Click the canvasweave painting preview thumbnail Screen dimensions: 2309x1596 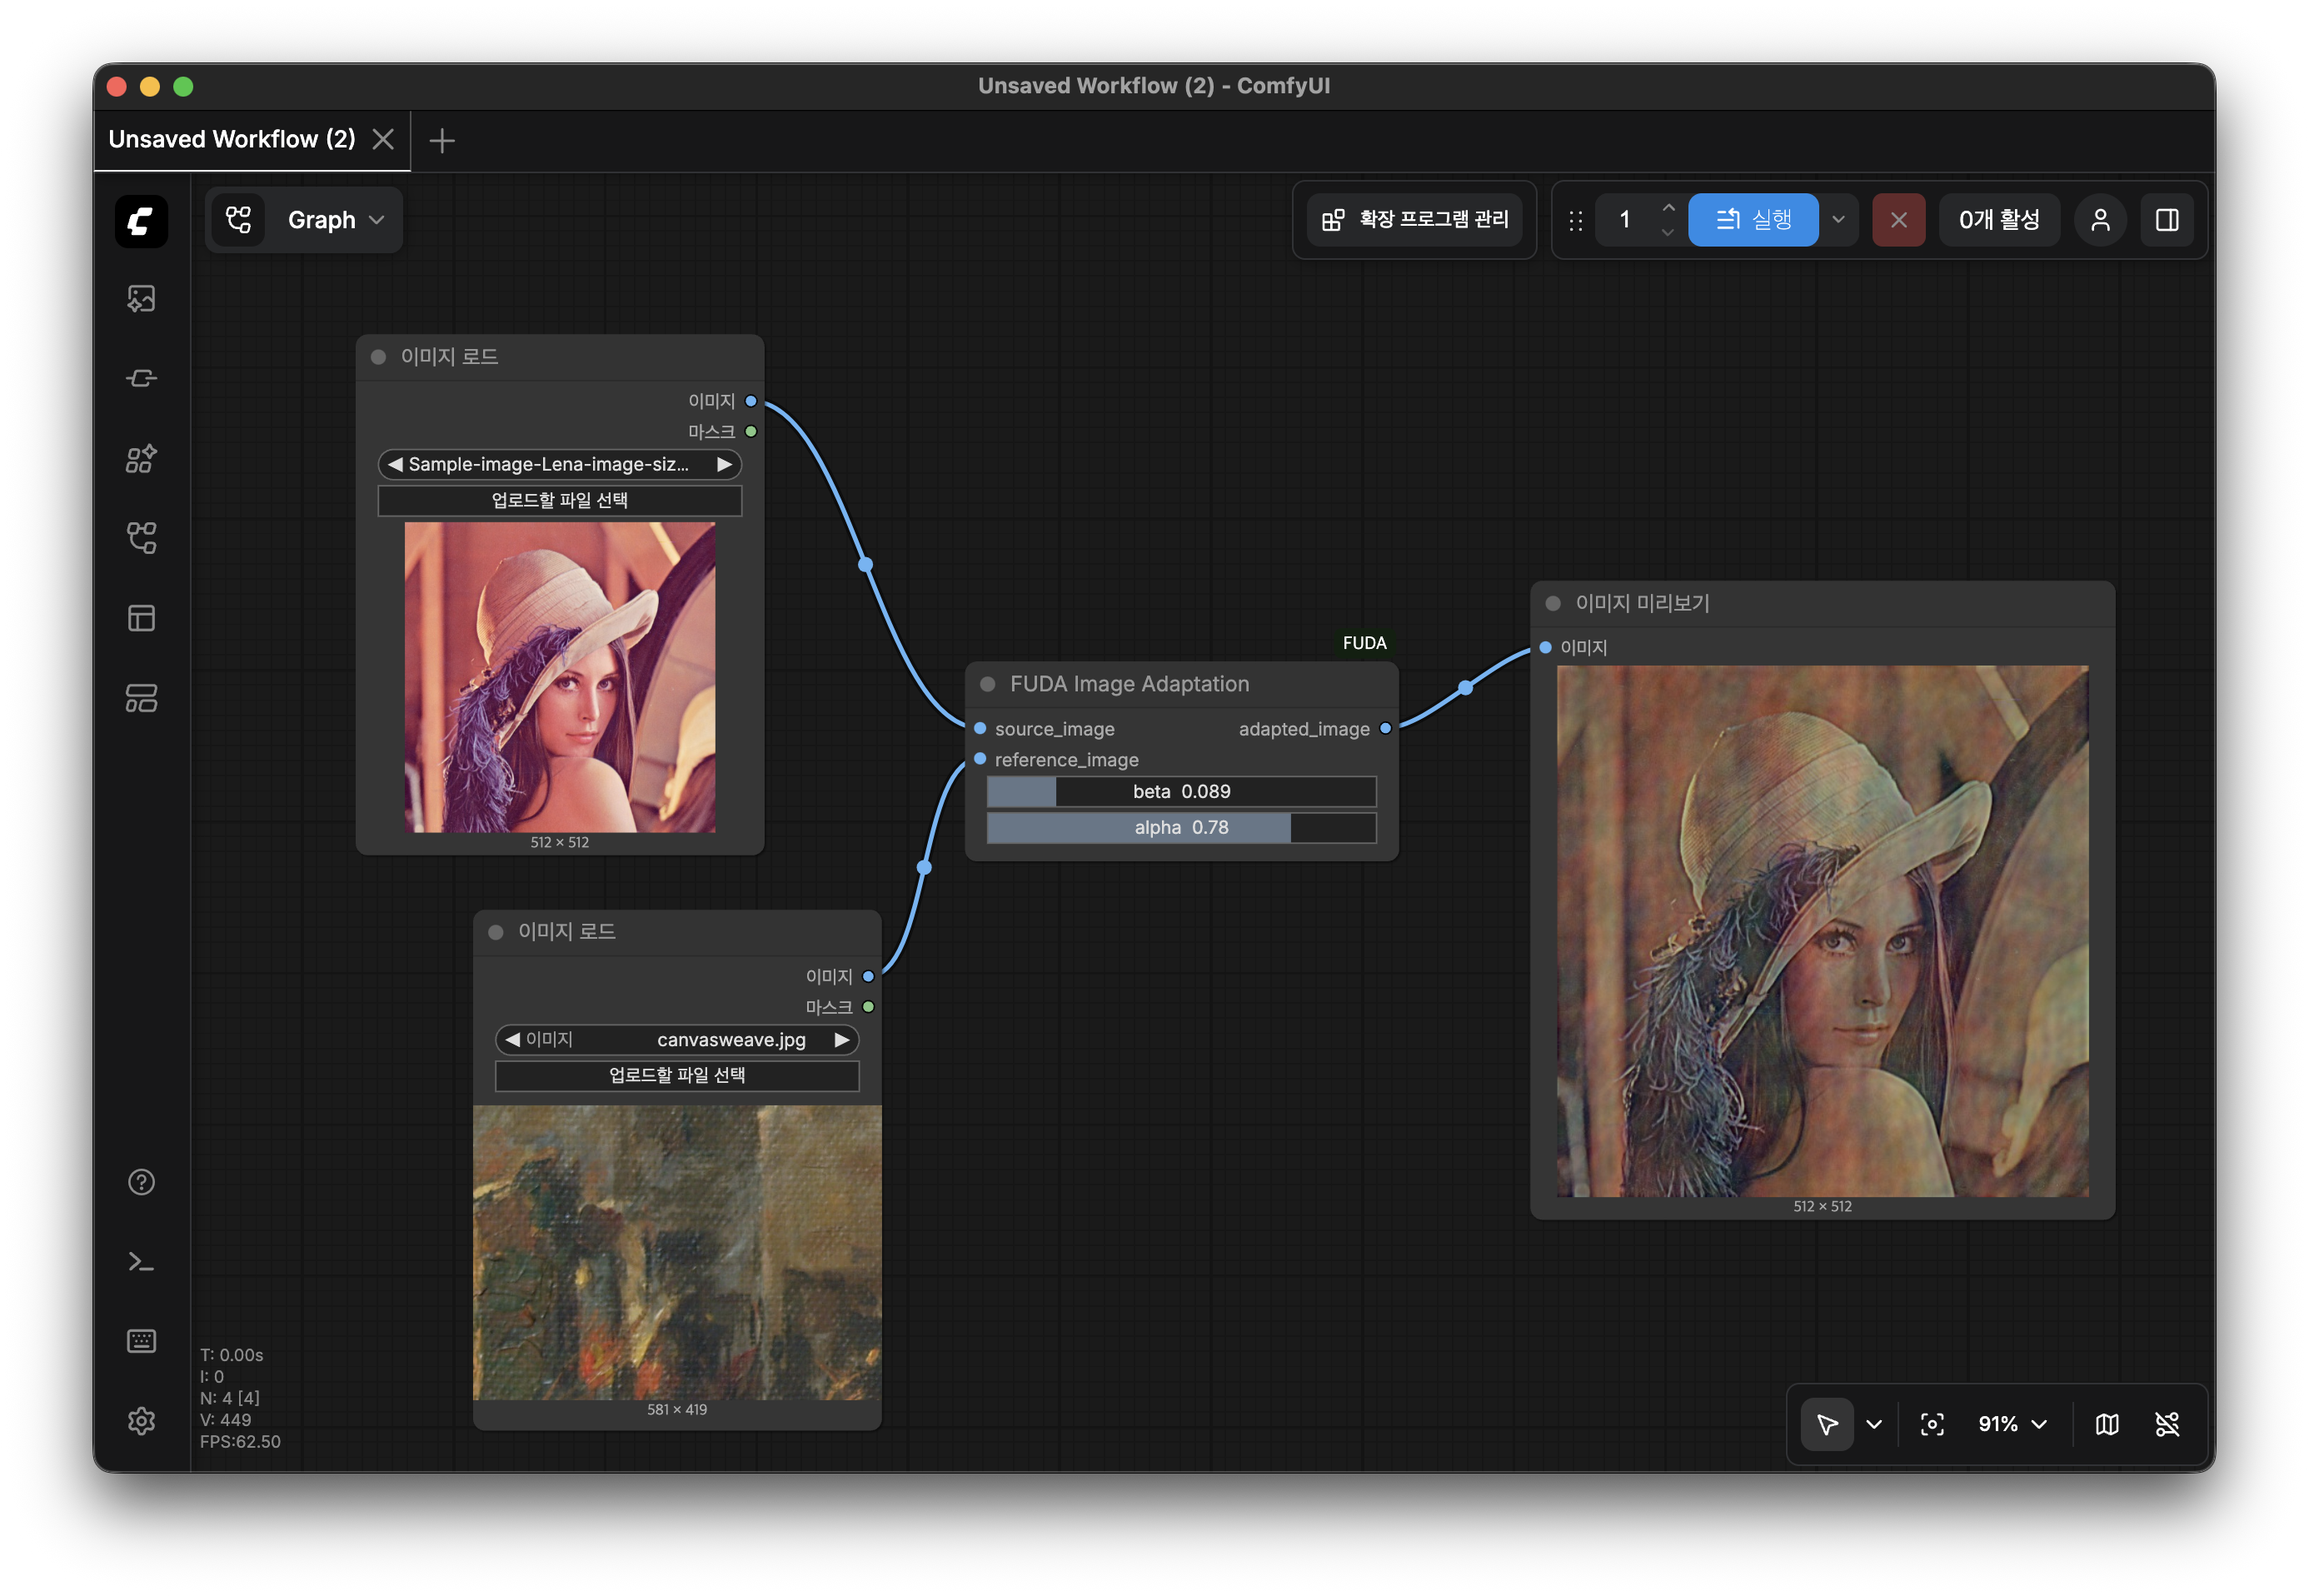point(677,1252)
